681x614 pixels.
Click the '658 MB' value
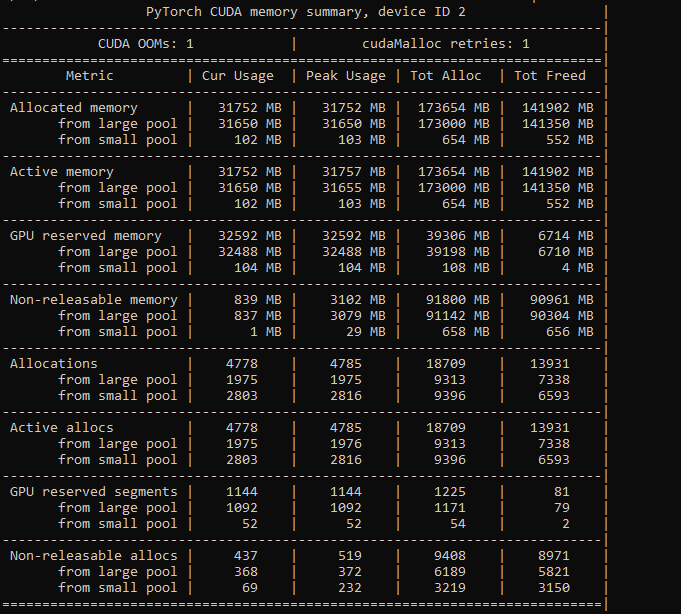tap(466, 332)
